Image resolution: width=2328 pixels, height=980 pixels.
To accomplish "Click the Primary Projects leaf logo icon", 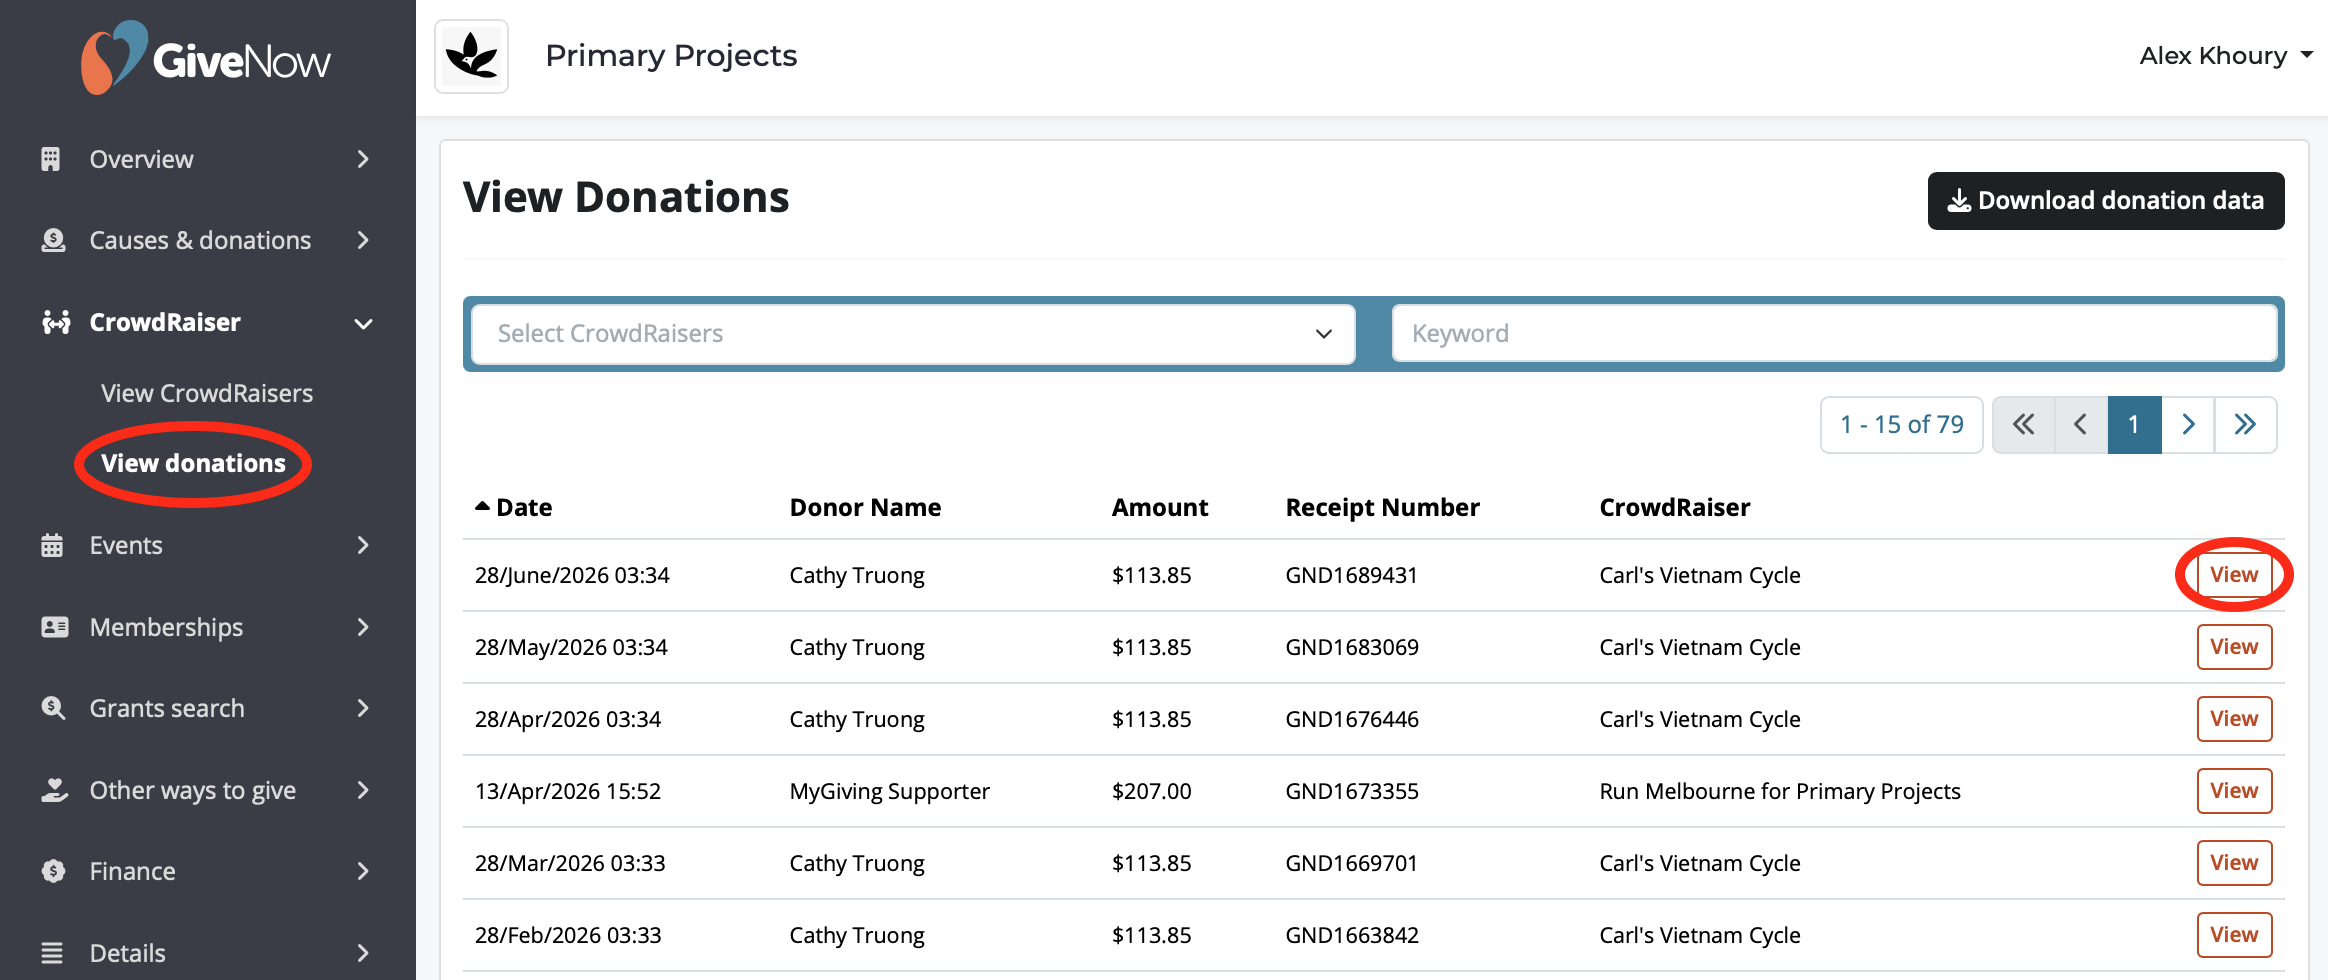I will coord(472,56).
